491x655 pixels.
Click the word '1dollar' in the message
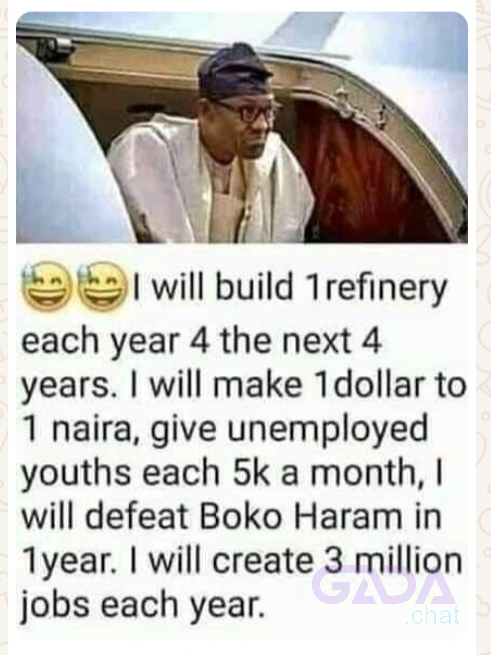(371, 385)
